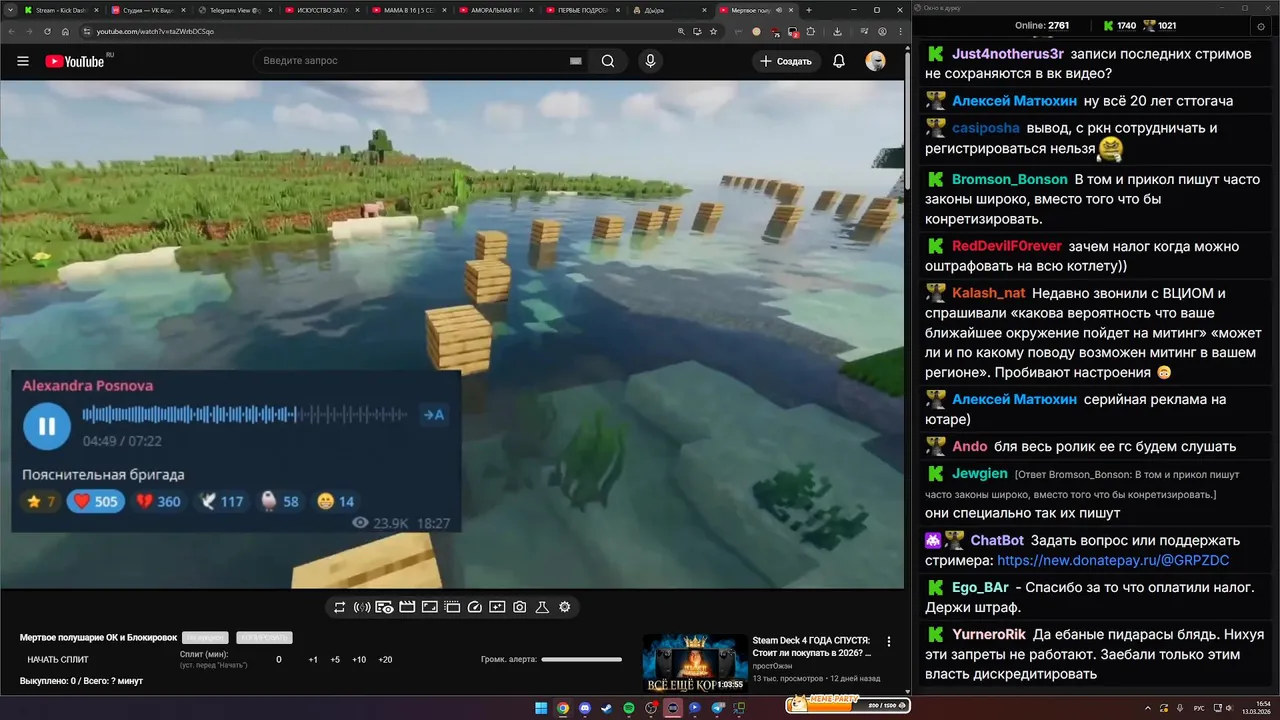The width and height of the screenshot is (1280, 720).
Task: Seek within the voice message waveform
Action: click(x=245, y=415)
